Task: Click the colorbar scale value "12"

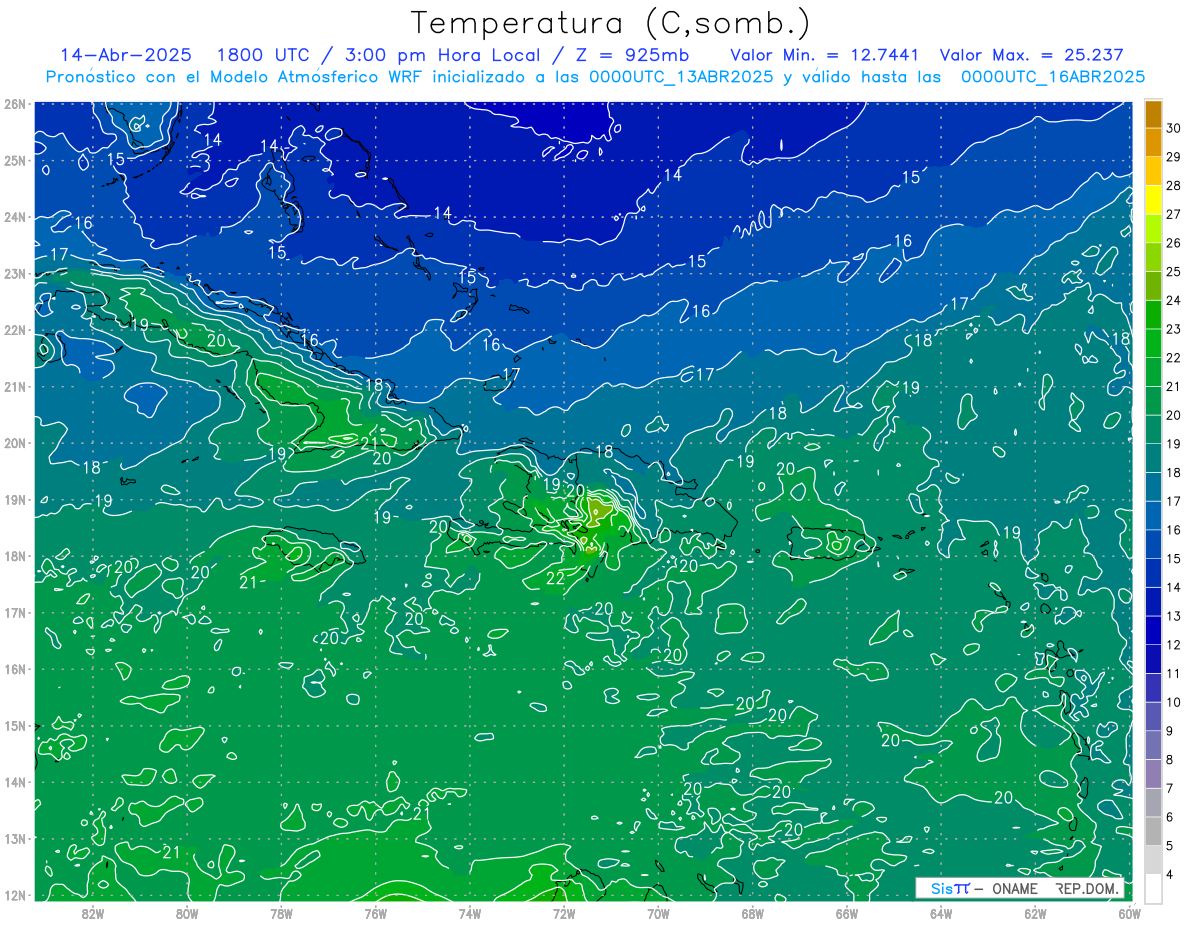Action: pyautogui.click(x=1174, y=645)
